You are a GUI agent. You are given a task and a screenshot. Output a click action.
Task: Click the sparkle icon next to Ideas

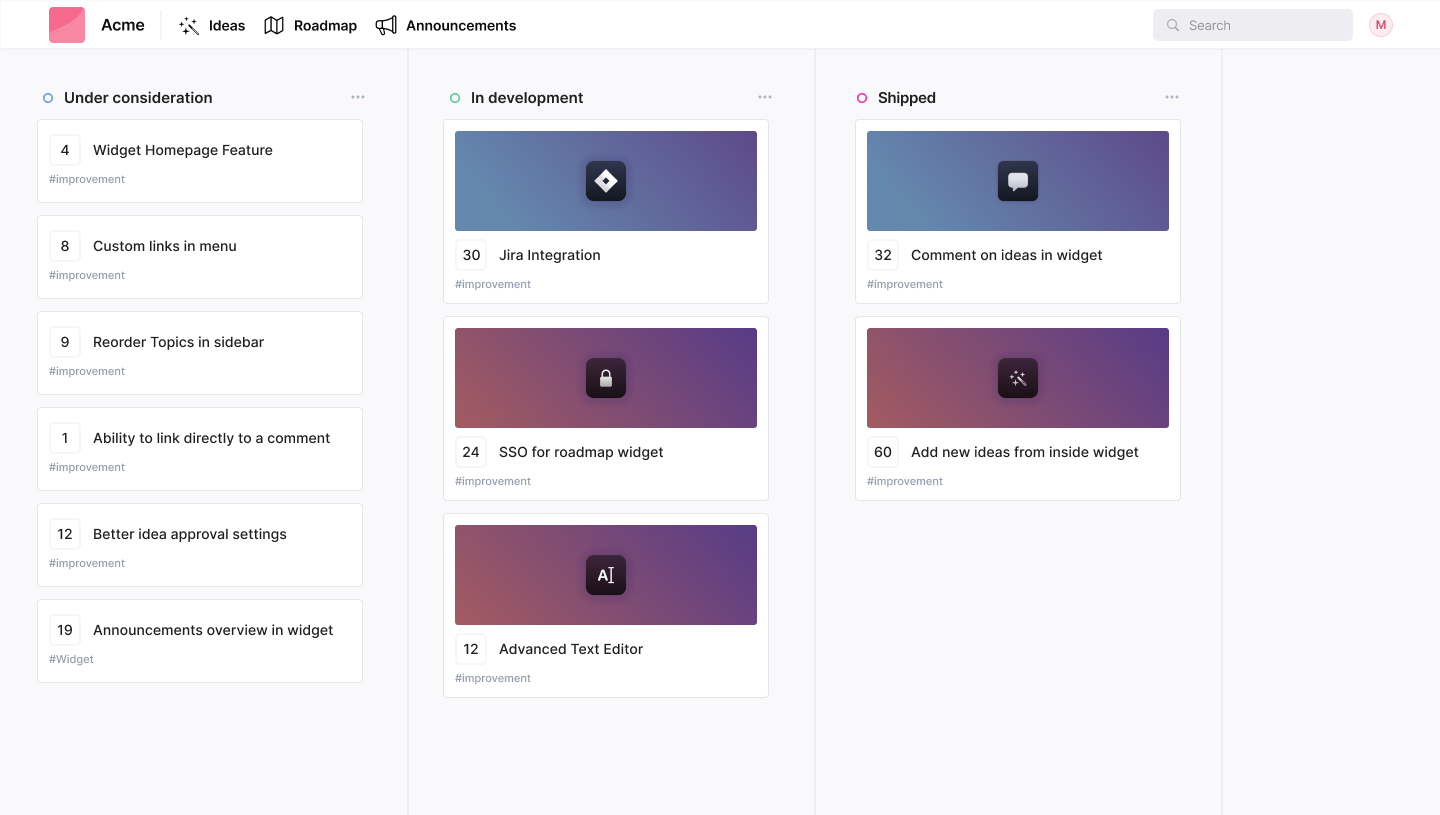coord(188,25)
